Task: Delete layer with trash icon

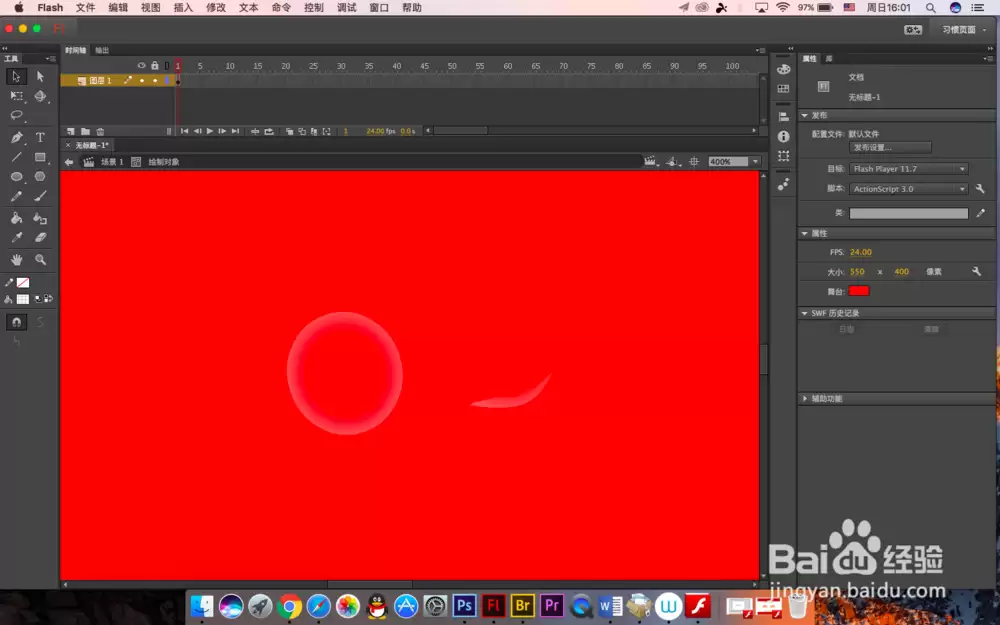Action: click(100, 131)
